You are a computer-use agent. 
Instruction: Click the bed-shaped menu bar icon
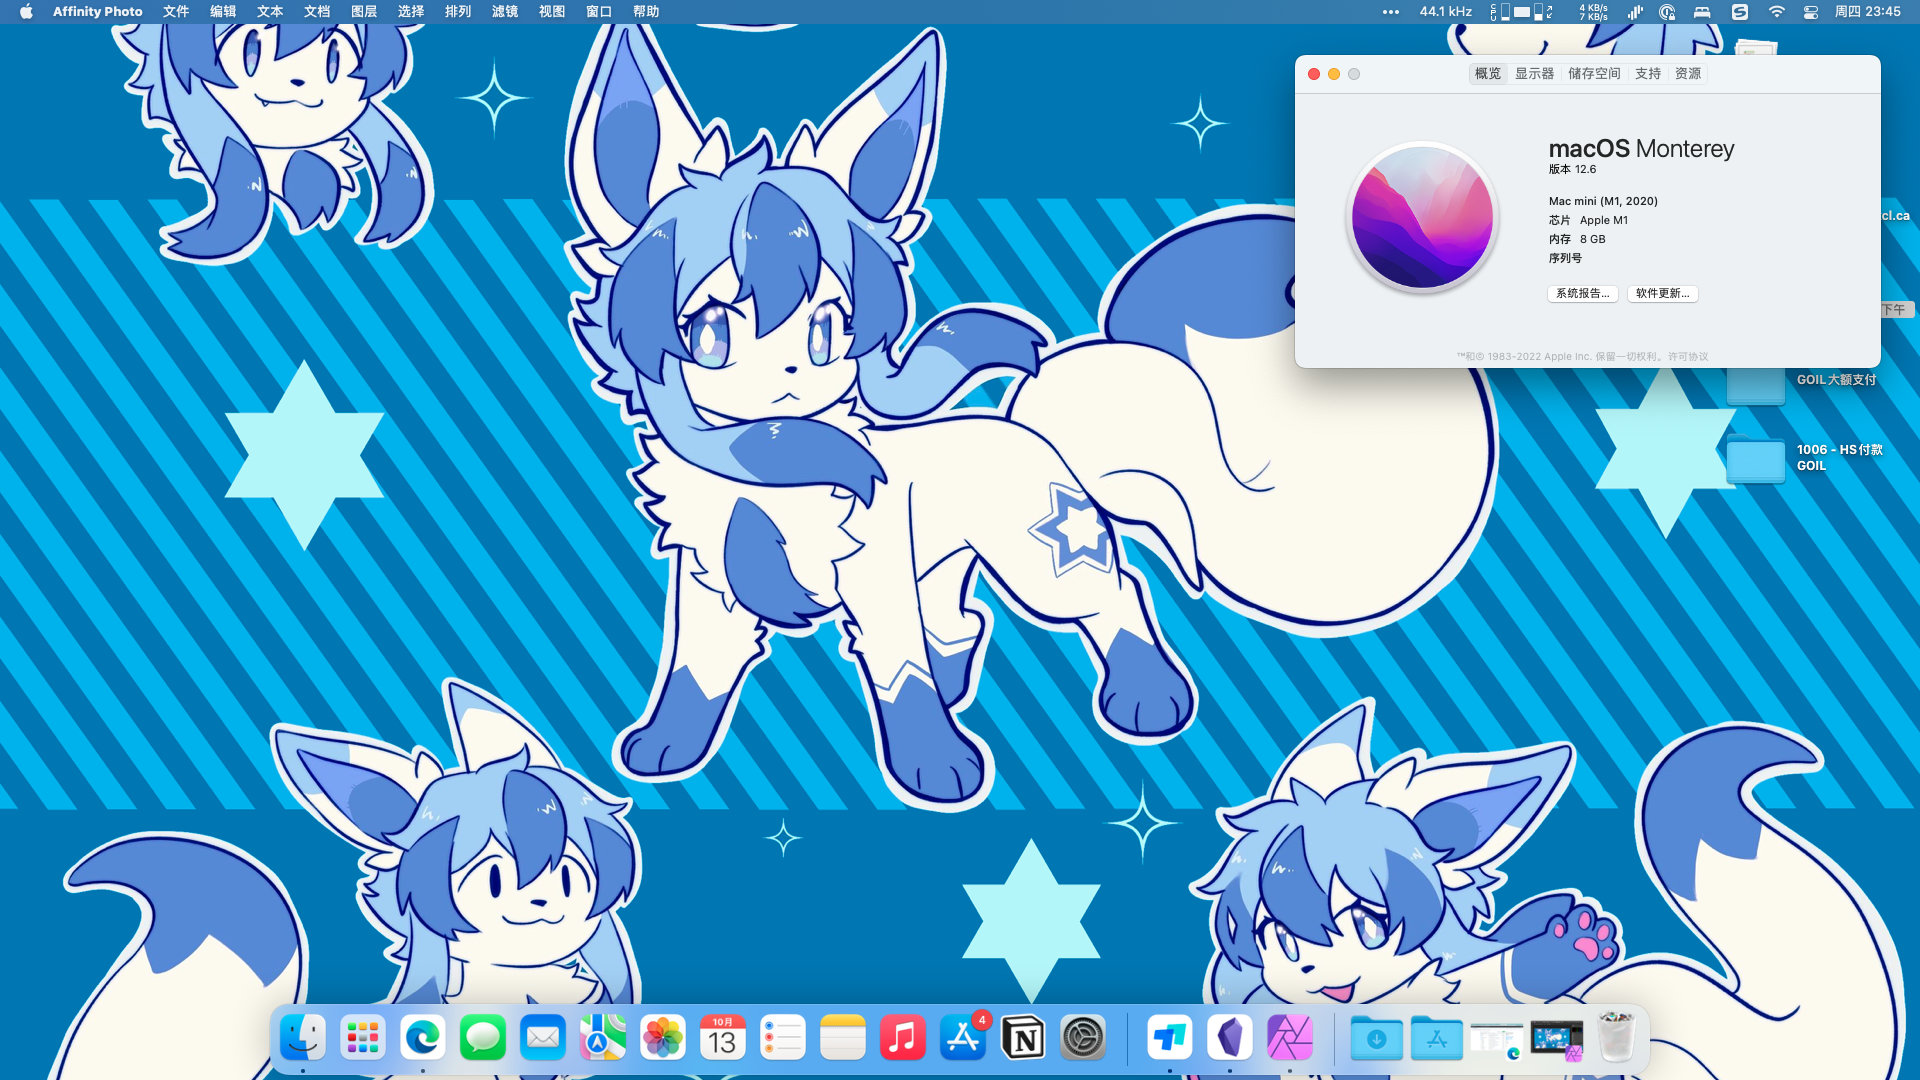pos(1701,12)
